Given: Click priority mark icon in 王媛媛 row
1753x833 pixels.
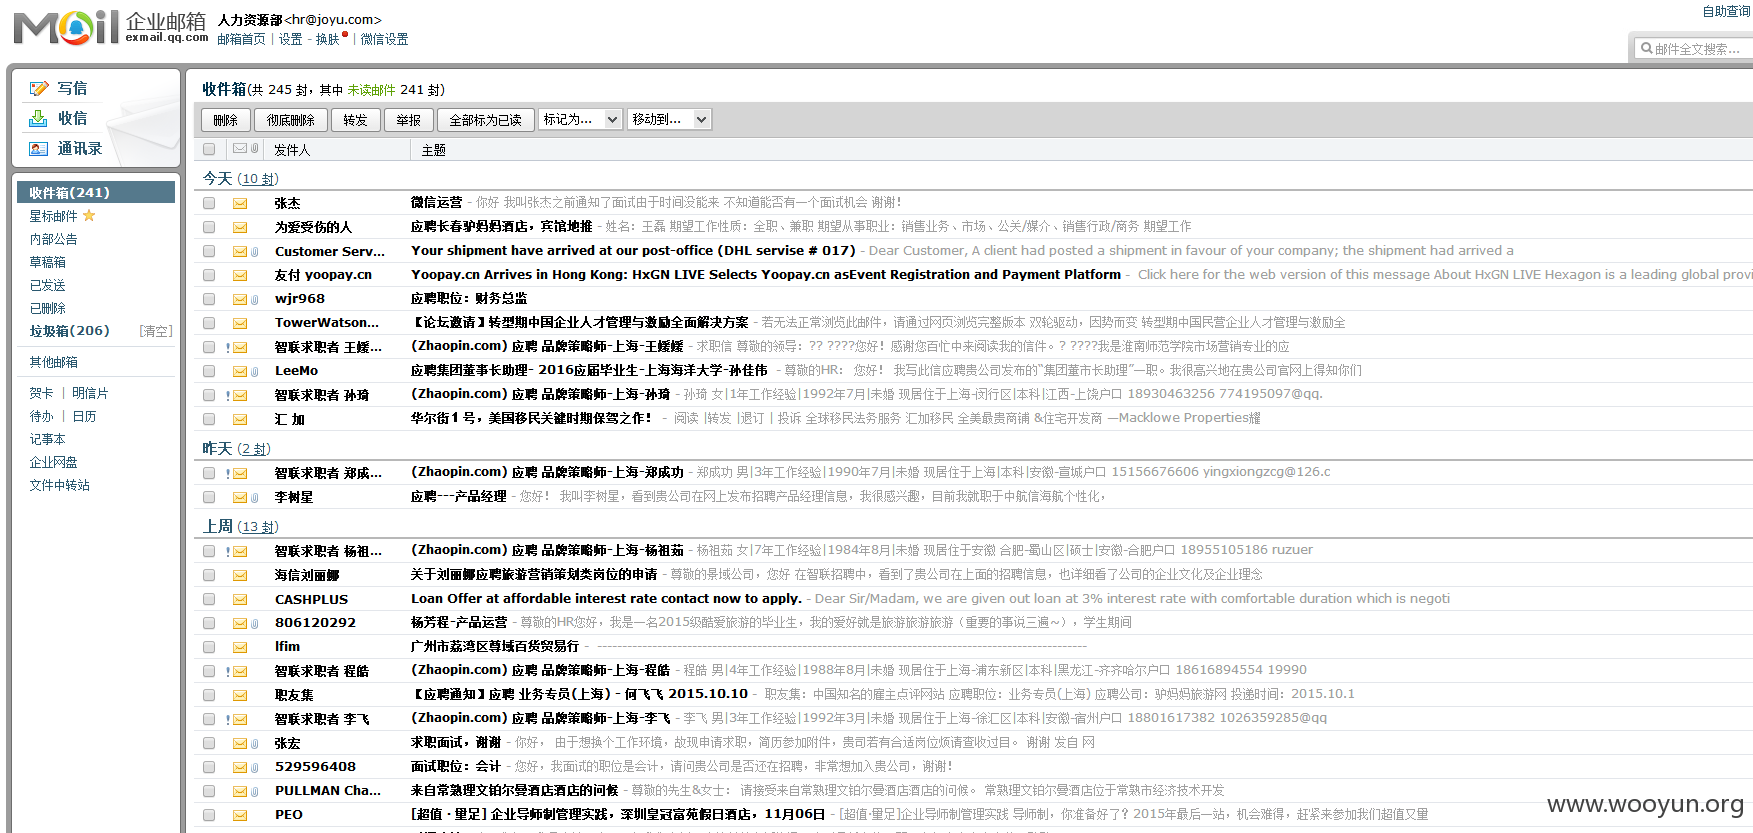Looking at the screenshot, I should click(228, 348).
